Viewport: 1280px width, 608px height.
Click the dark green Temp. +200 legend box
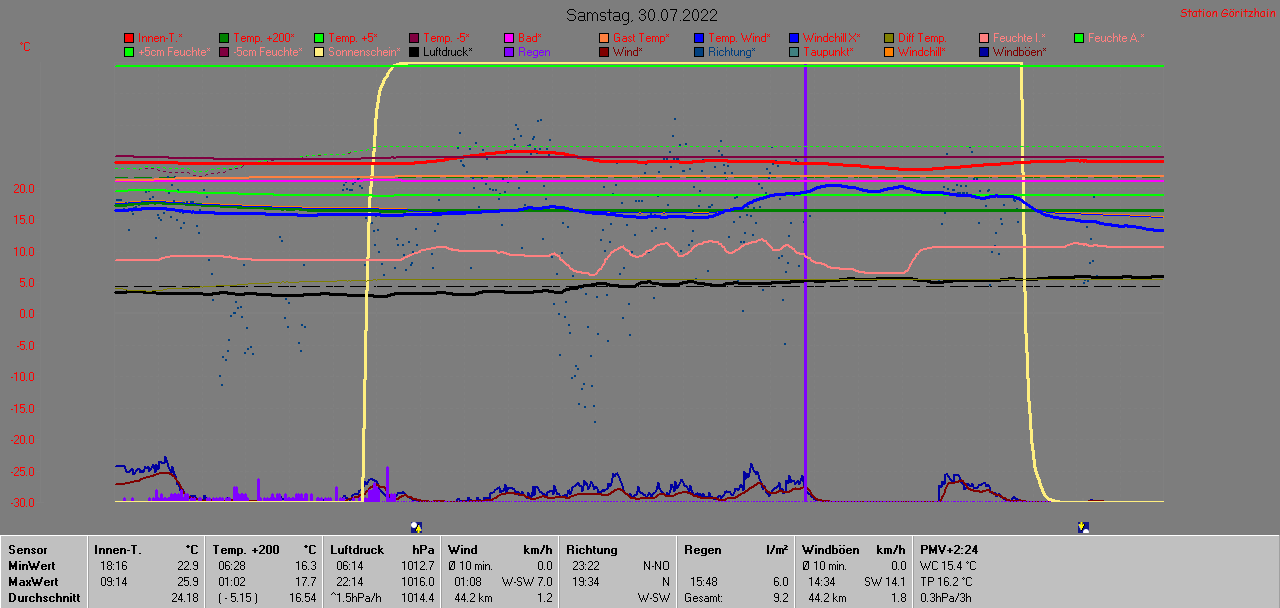click(224, 38)
